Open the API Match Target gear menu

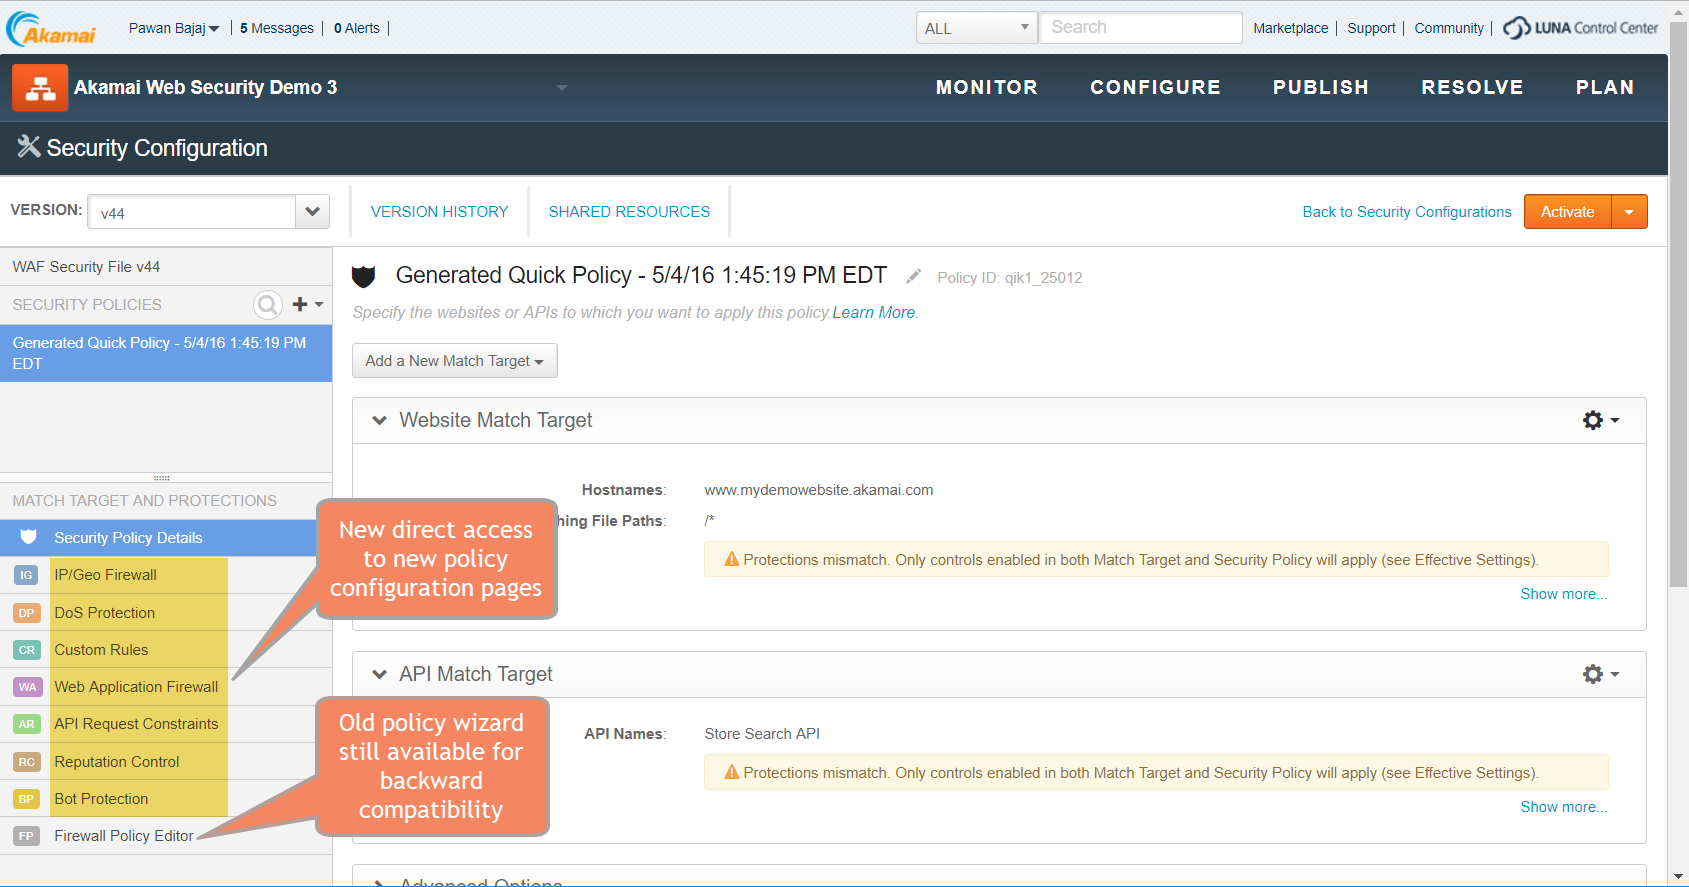(1599, 674)
